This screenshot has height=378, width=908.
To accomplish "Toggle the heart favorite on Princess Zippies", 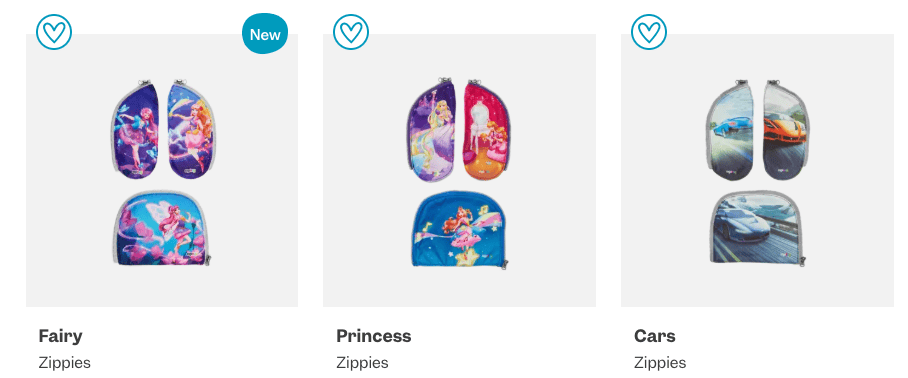I will [351, 32].
